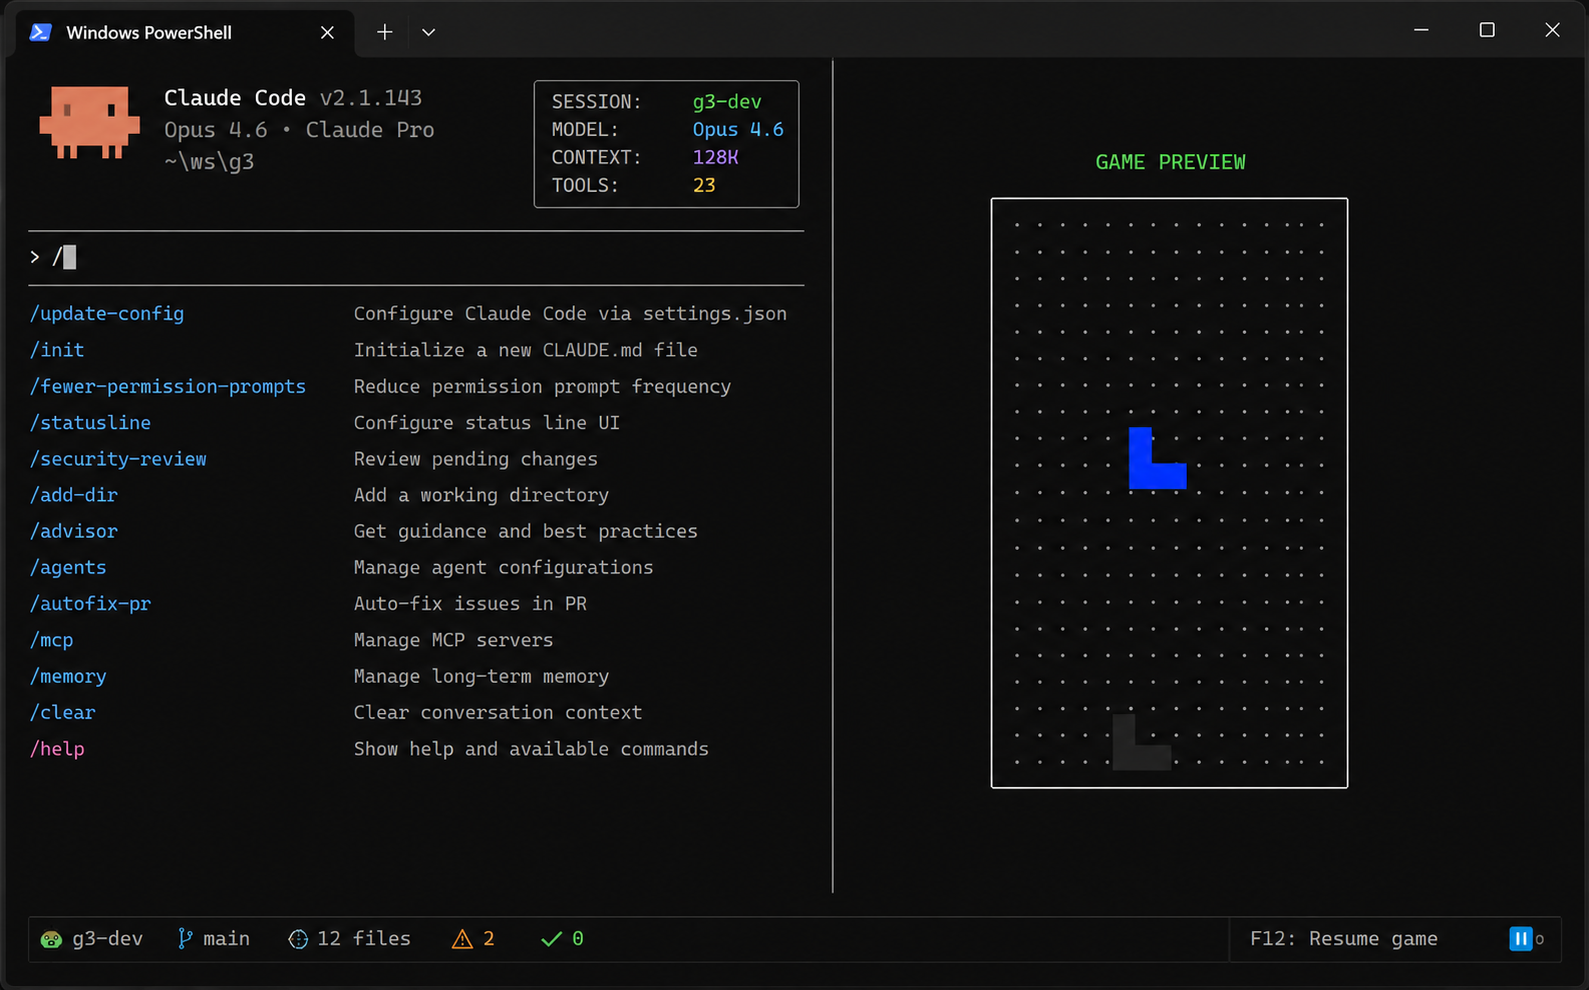The height and width of the screenshot is (990, 1589).
Task: Open the /agents command
Action: 67,567
